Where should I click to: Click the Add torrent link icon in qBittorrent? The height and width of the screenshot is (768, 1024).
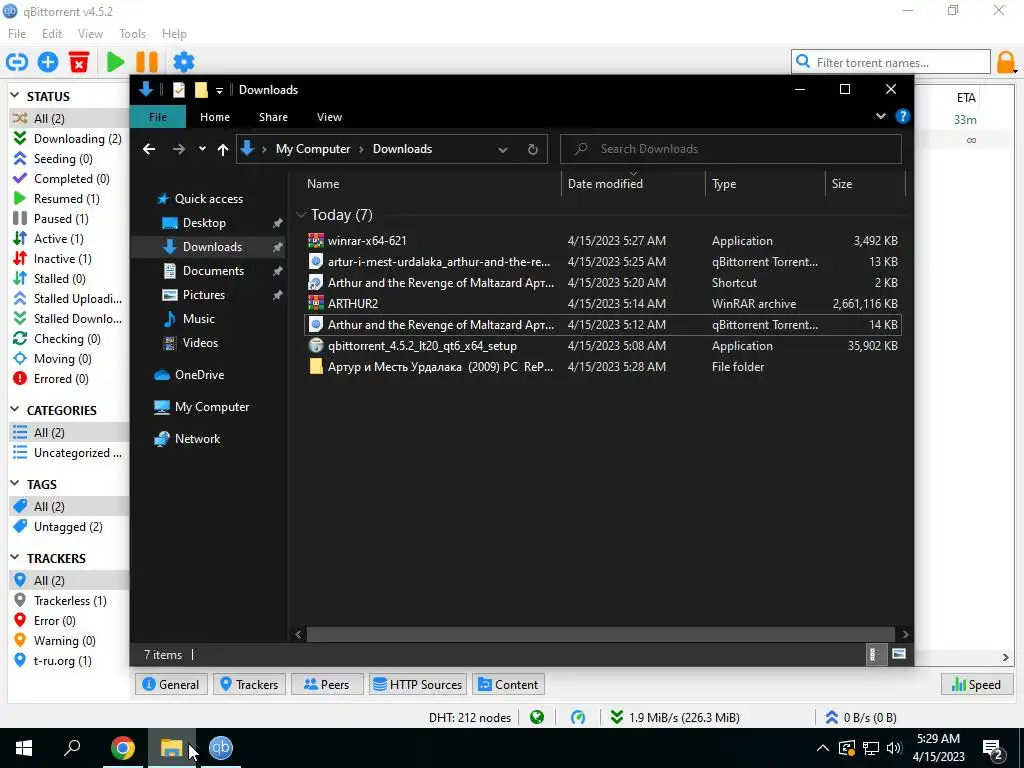click(17, 62)
